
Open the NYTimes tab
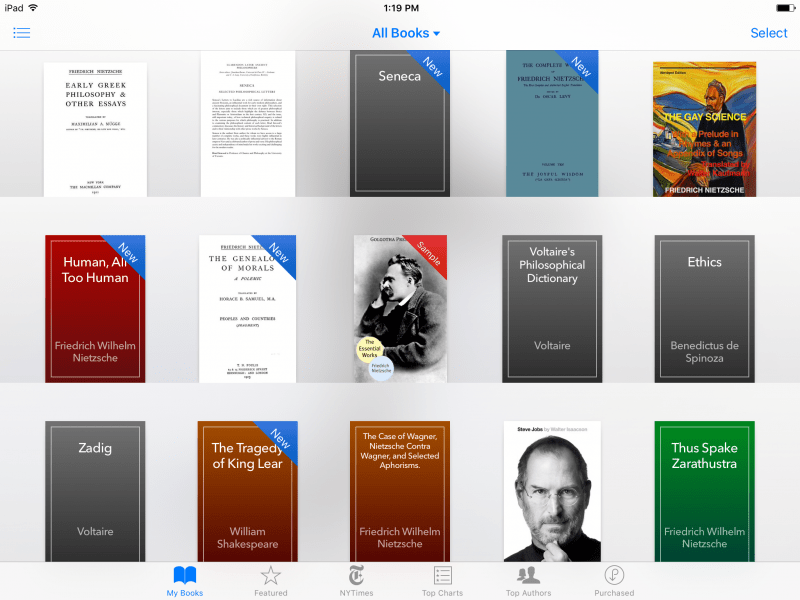[356, 581]
